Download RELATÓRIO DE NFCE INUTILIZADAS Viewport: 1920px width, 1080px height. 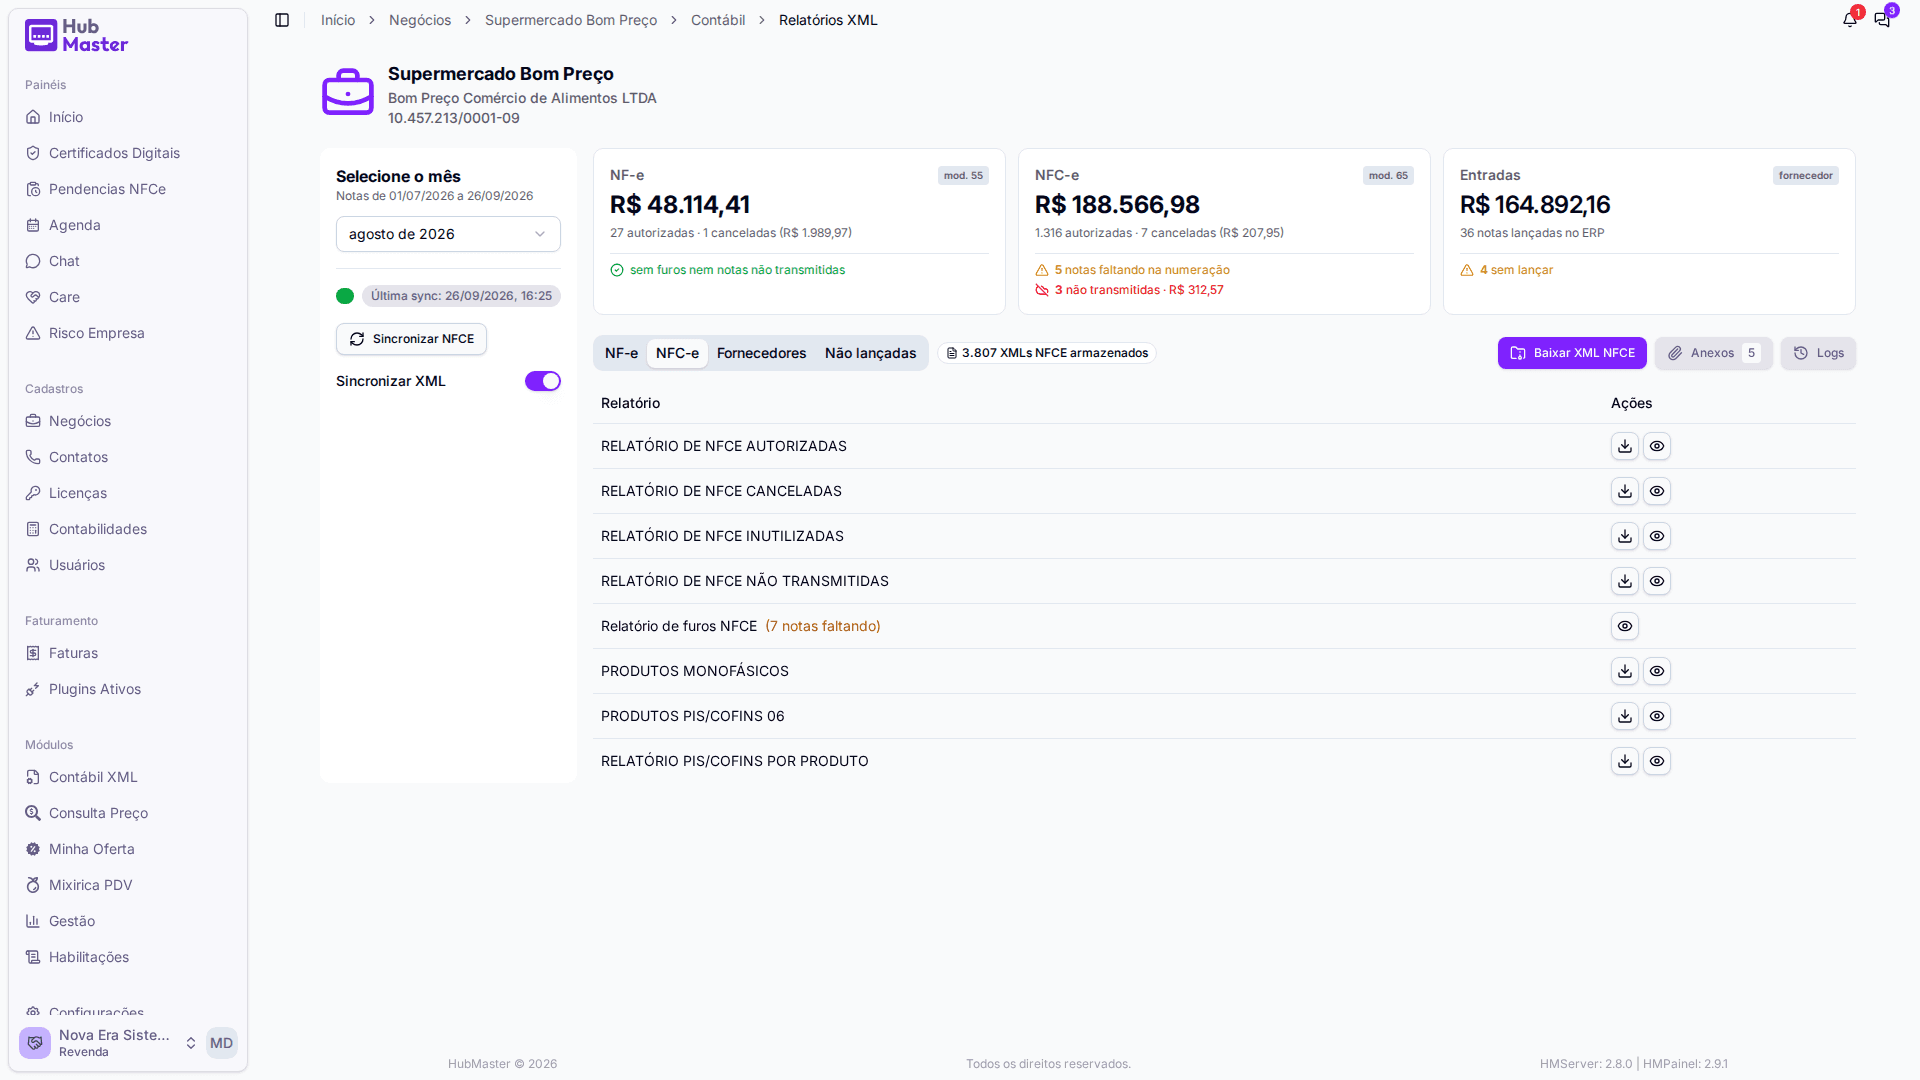[1625, 536]
